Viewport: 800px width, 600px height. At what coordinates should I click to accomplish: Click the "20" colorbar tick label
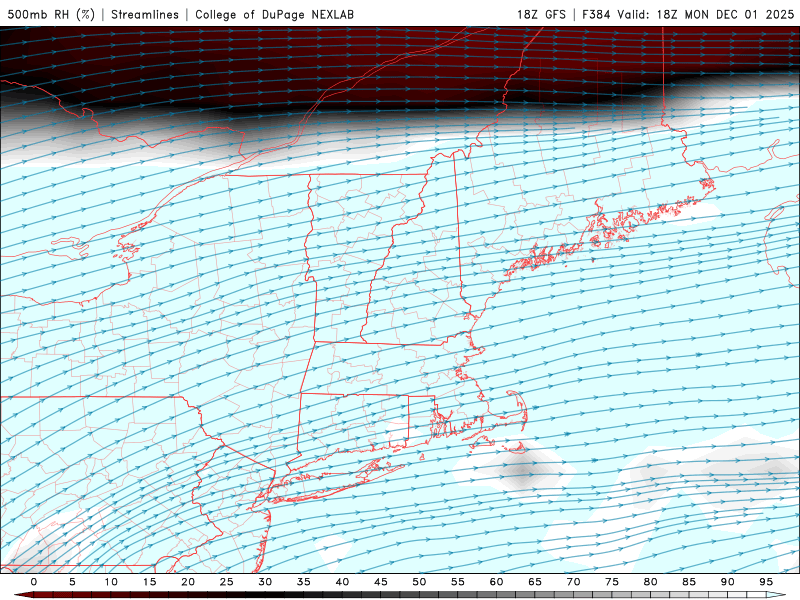pos(188,582)
